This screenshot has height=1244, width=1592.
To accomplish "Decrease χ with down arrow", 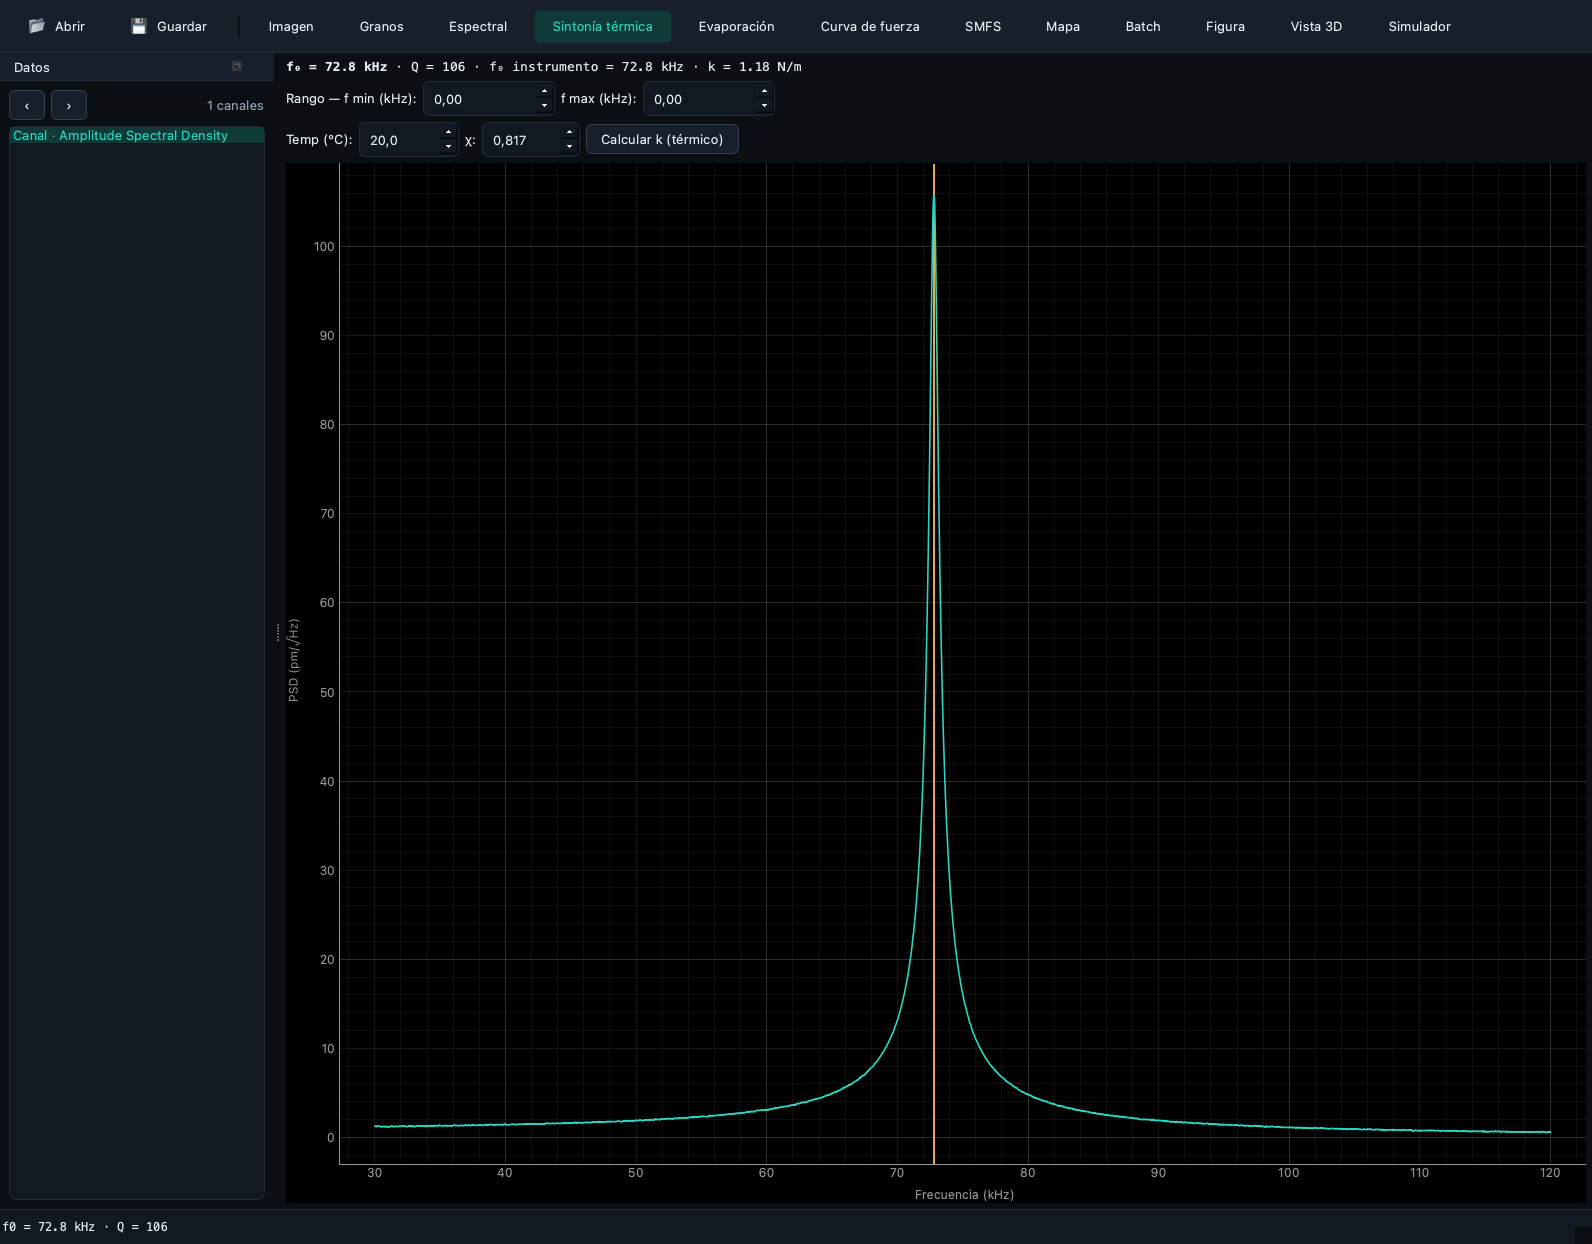I will tap(569, 147).
